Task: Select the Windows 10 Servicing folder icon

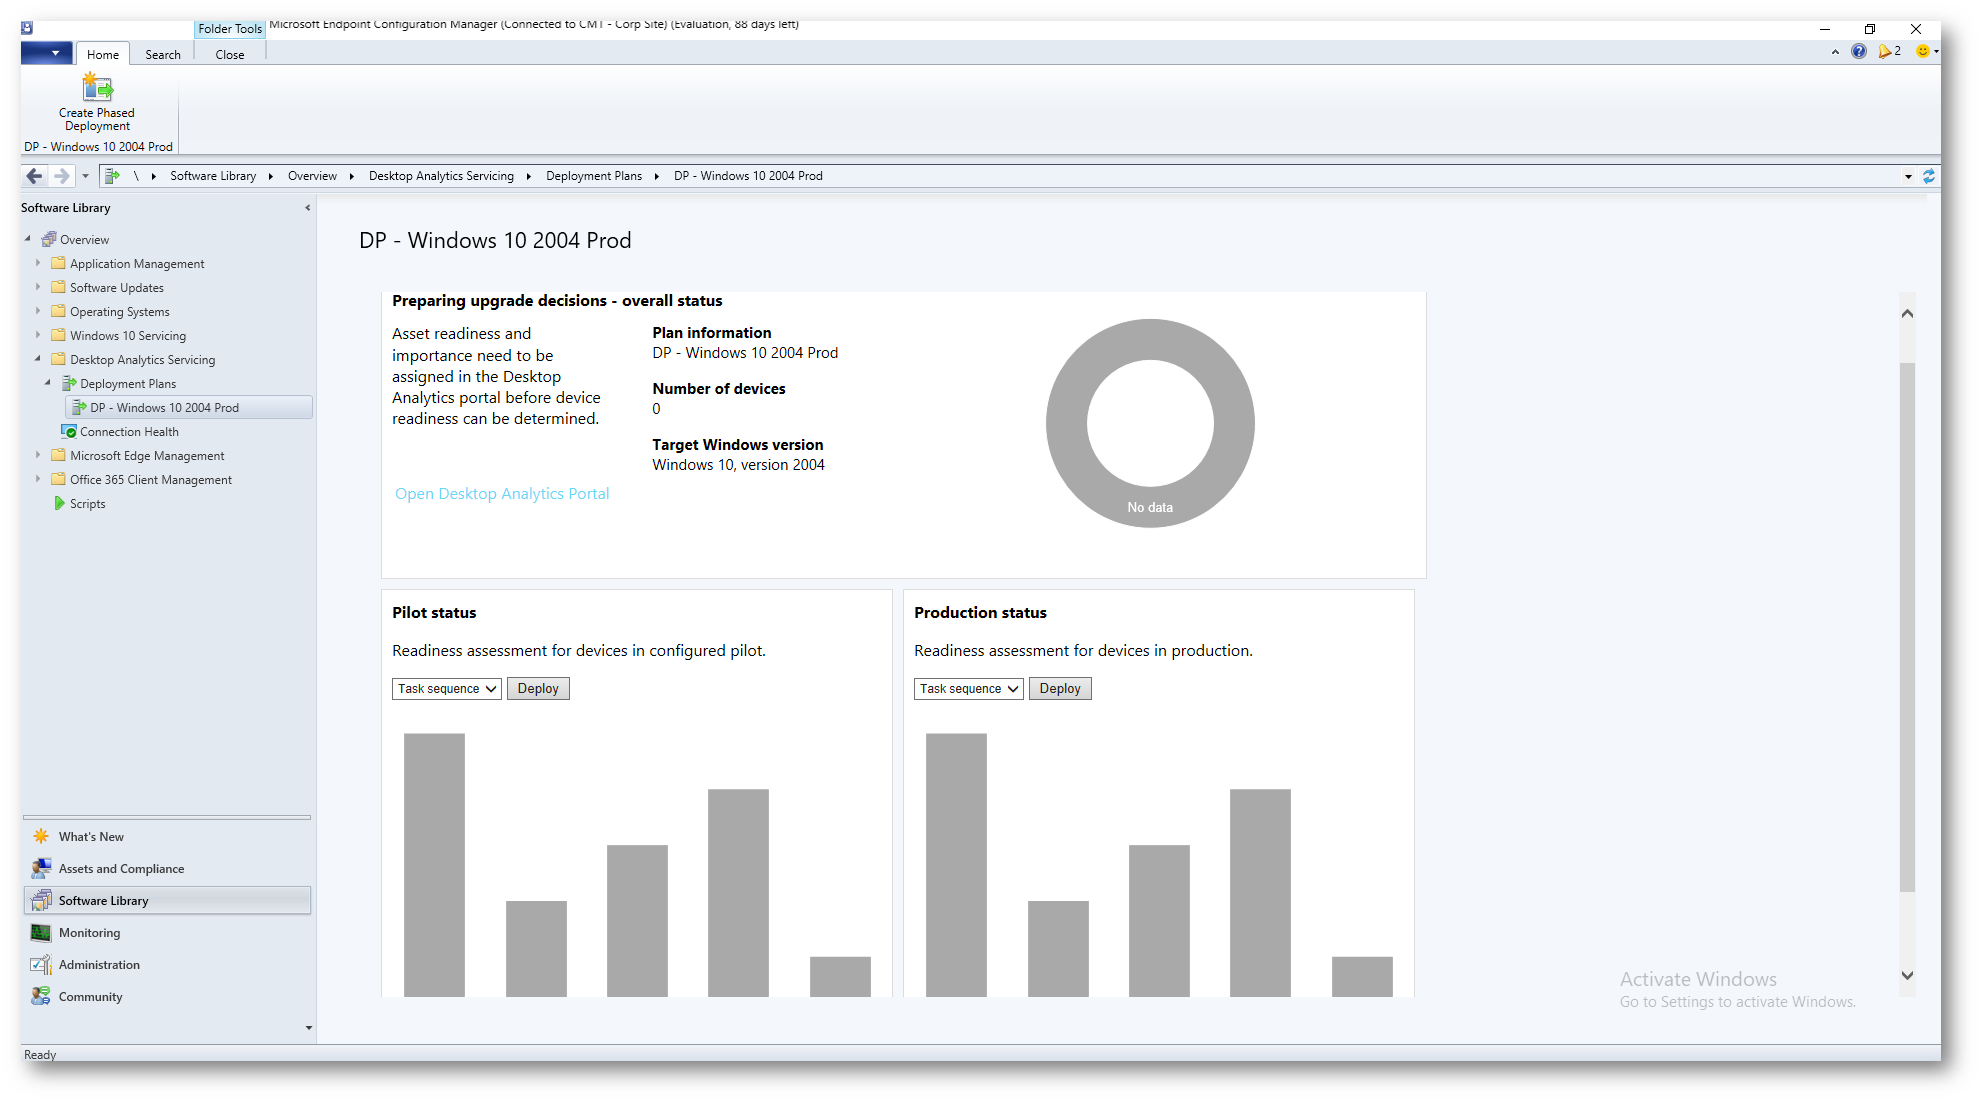Action: pyautogui.click(x=58, y=335)
